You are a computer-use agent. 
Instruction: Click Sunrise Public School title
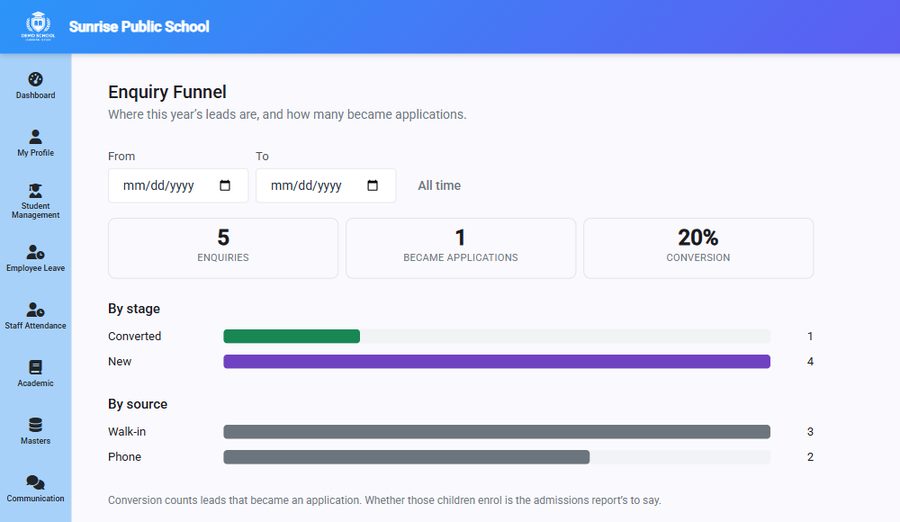point(139,26)
